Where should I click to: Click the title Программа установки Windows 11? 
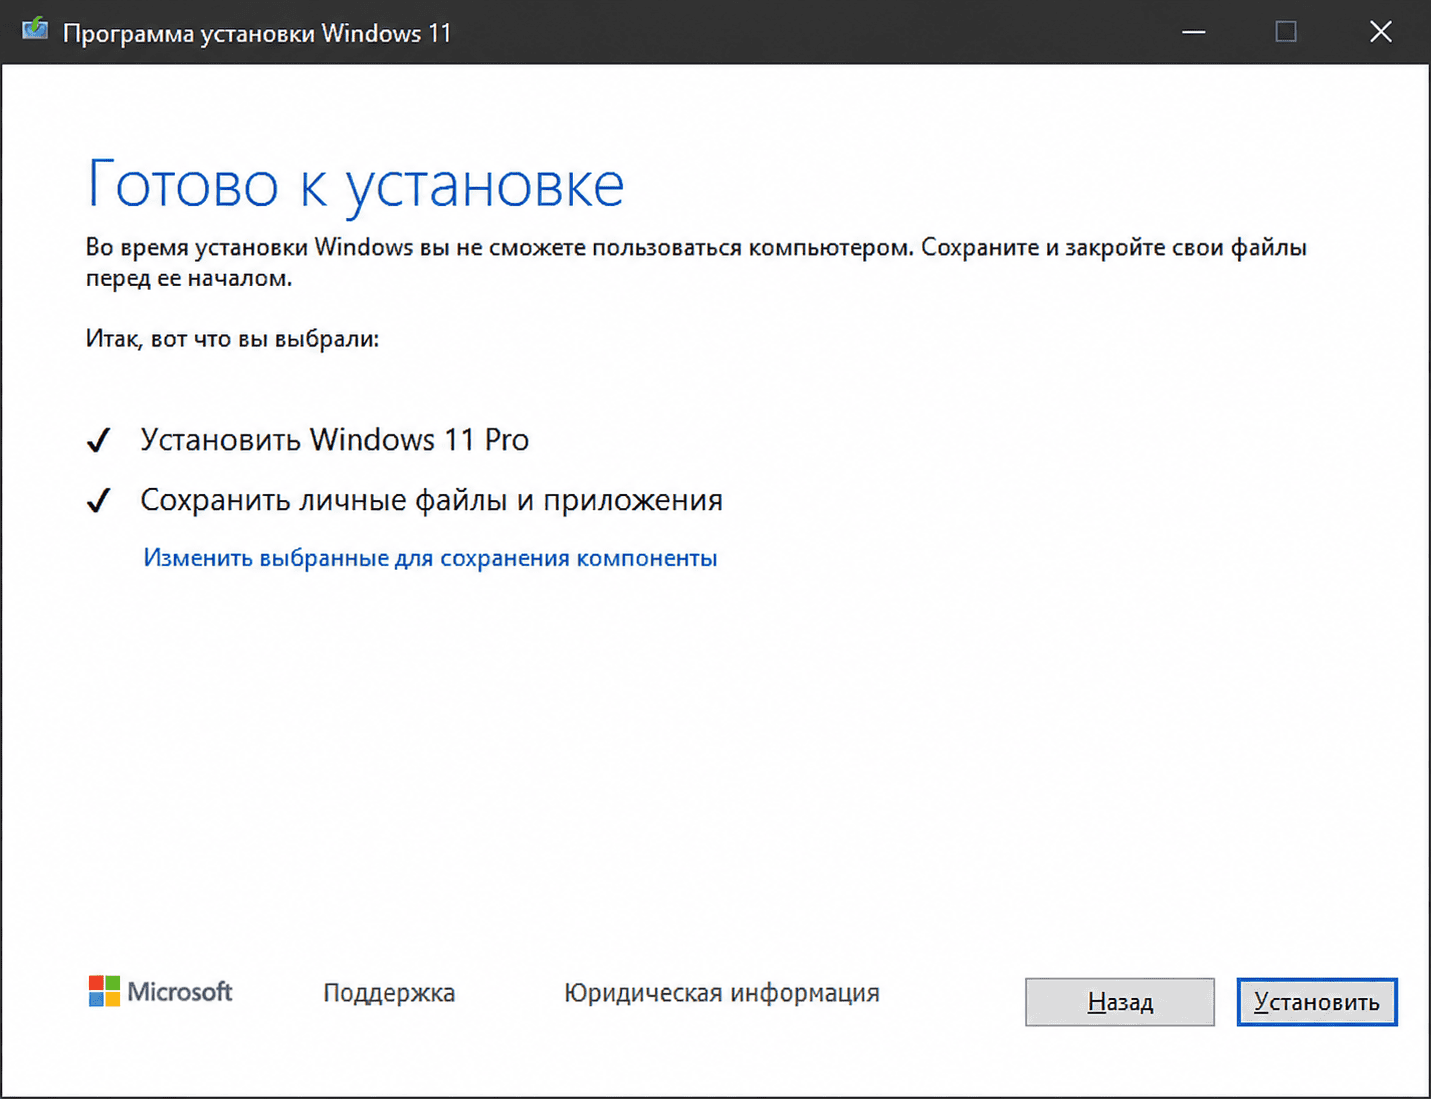click(257, 33)
